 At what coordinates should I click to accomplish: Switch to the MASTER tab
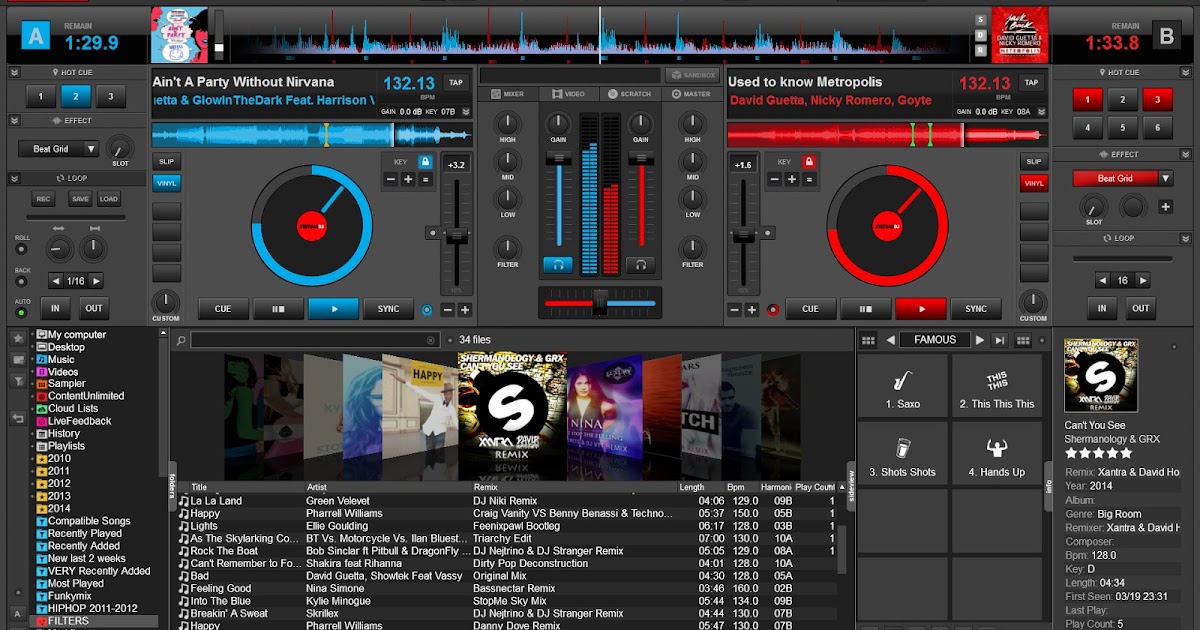[x=691, y=94]
